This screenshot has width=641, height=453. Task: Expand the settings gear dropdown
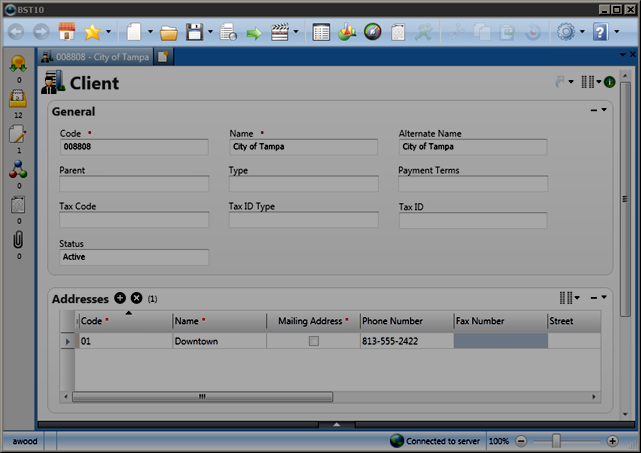coord(582,32)
